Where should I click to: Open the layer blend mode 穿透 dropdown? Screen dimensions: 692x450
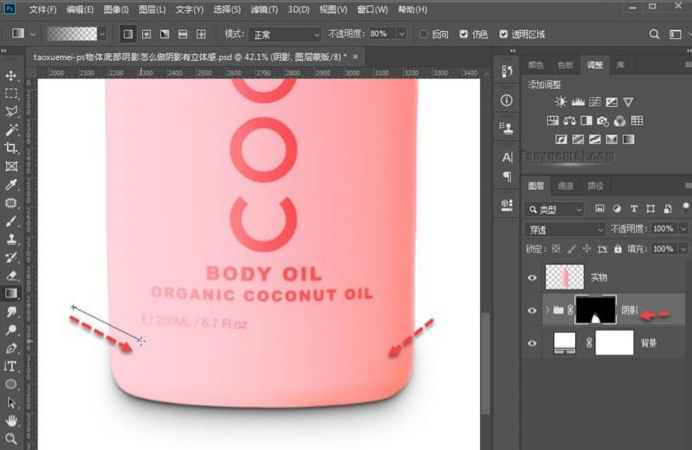point(565,229)
